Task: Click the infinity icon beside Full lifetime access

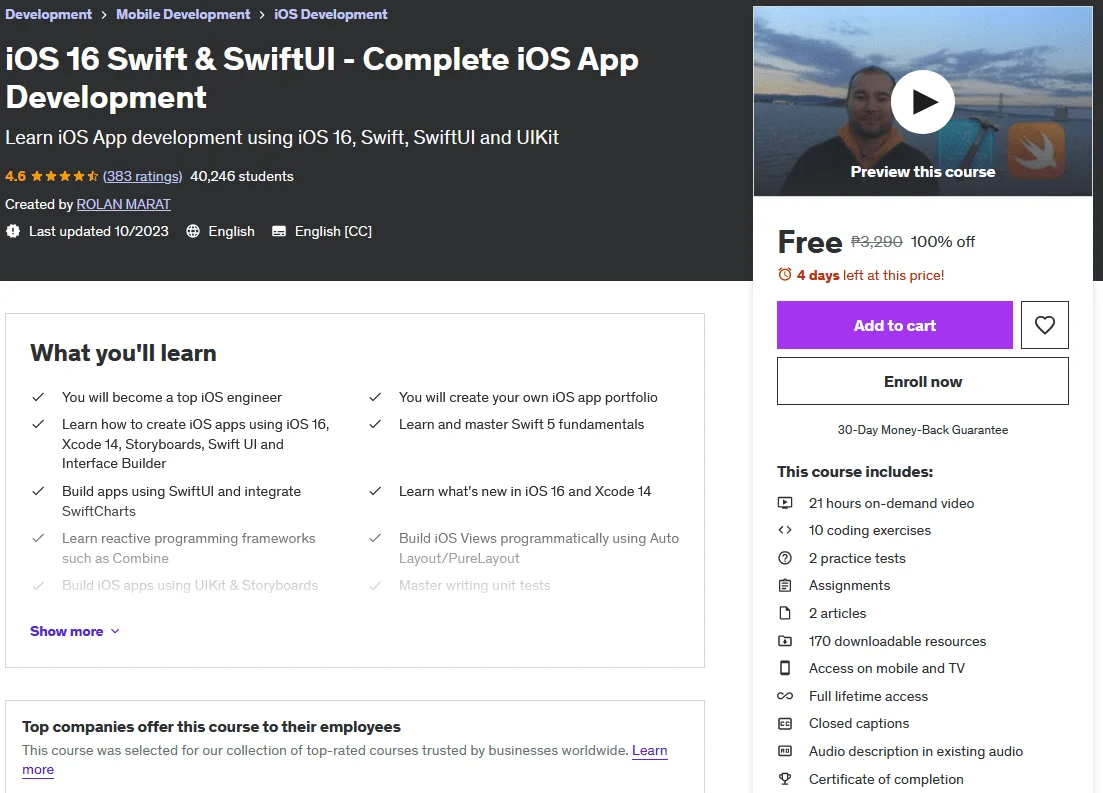Action: click(x=785, y=696)
